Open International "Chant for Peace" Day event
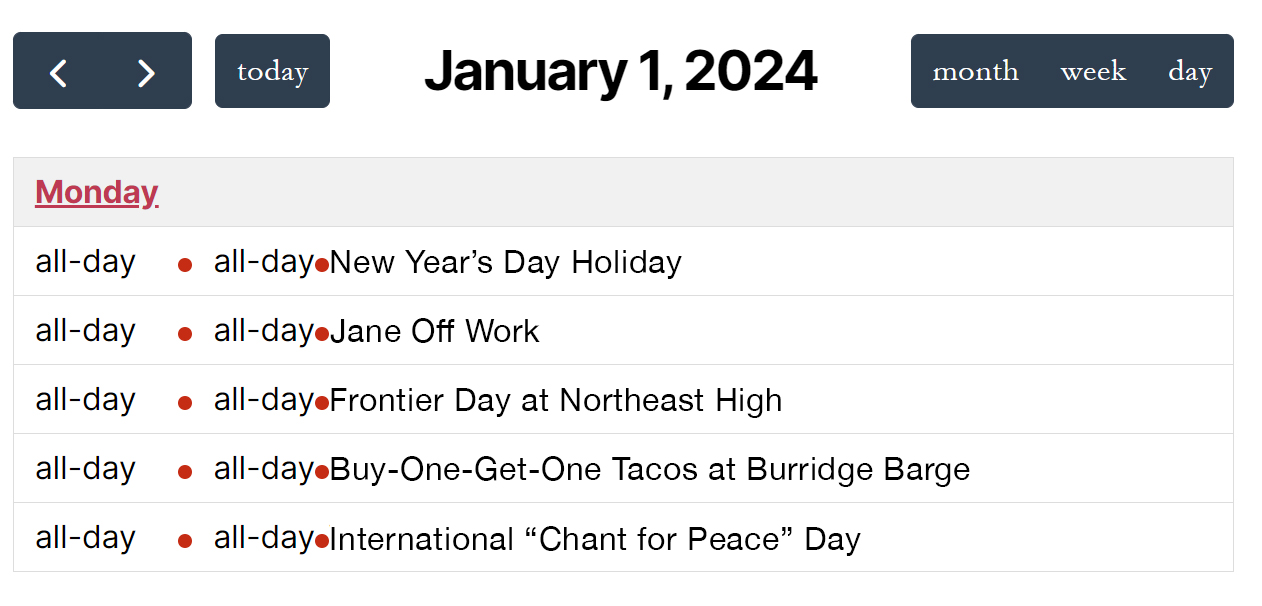 pyautogui.click(x=594, y=539)
